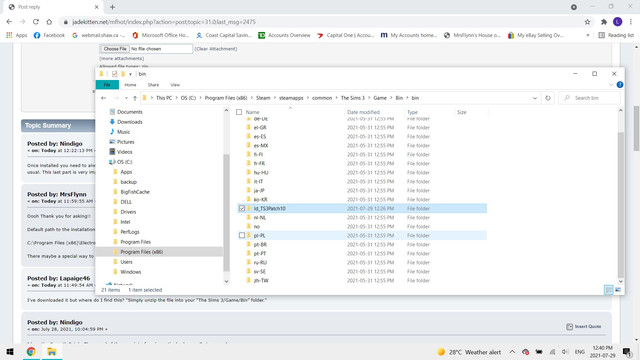Reload the Chrome page

point(36,22)
